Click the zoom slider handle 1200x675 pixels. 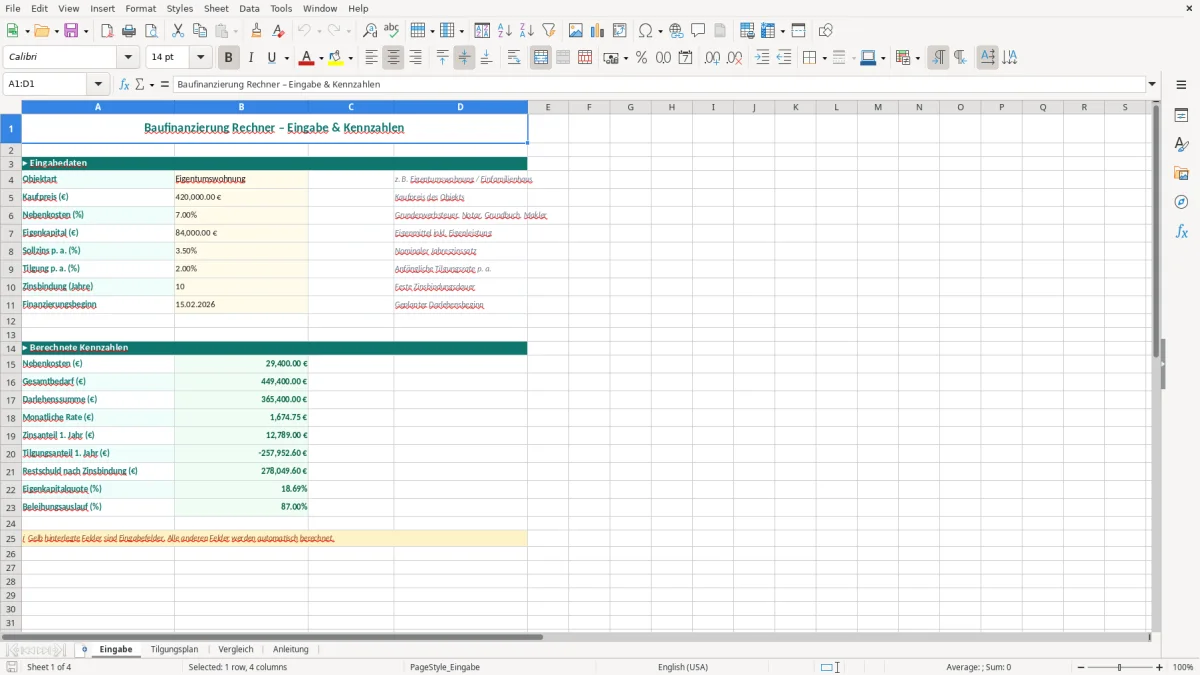1120,667
